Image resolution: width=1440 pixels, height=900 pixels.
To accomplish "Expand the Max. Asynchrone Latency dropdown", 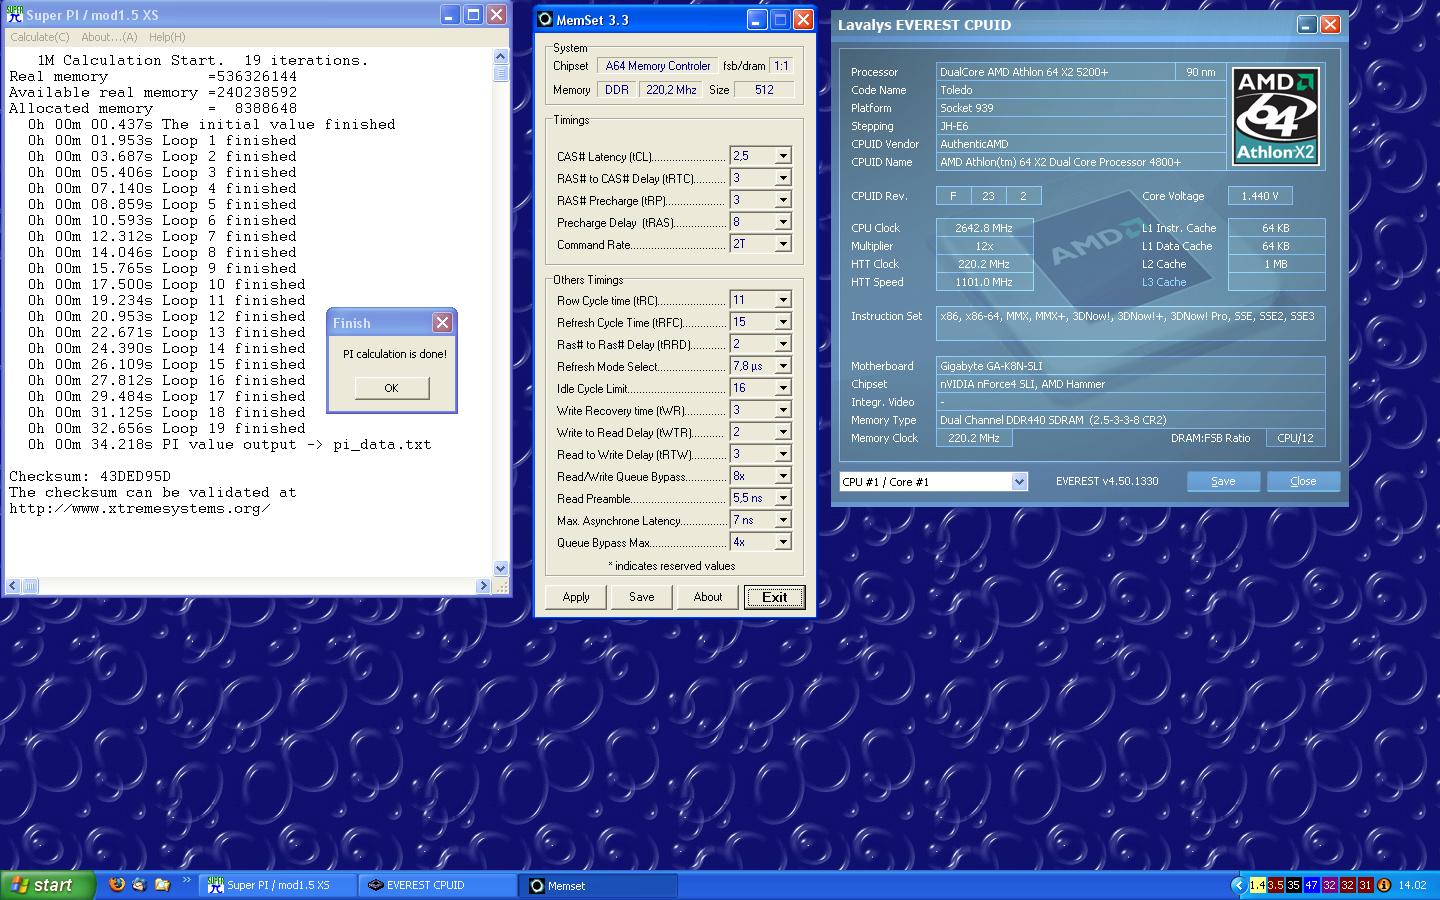I will pos(783,520).
